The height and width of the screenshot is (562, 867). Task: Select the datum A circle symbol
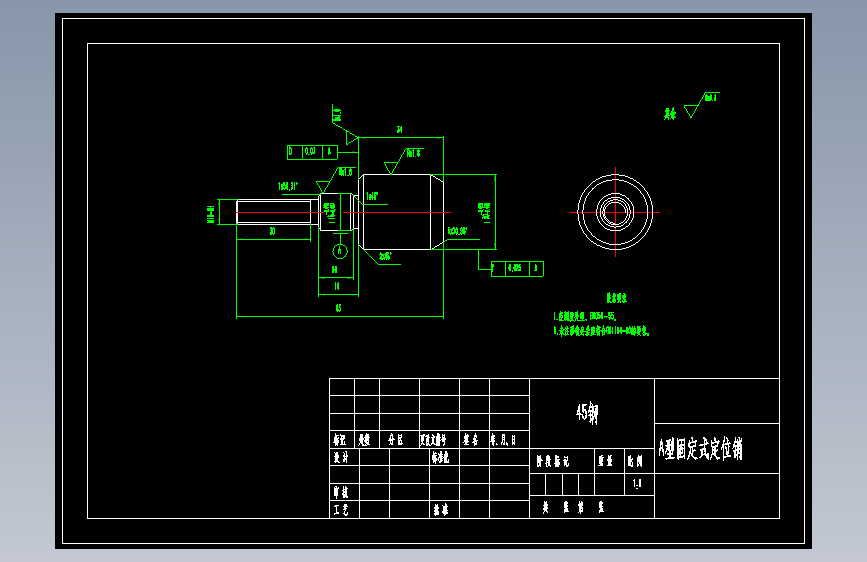click(340, 251)
